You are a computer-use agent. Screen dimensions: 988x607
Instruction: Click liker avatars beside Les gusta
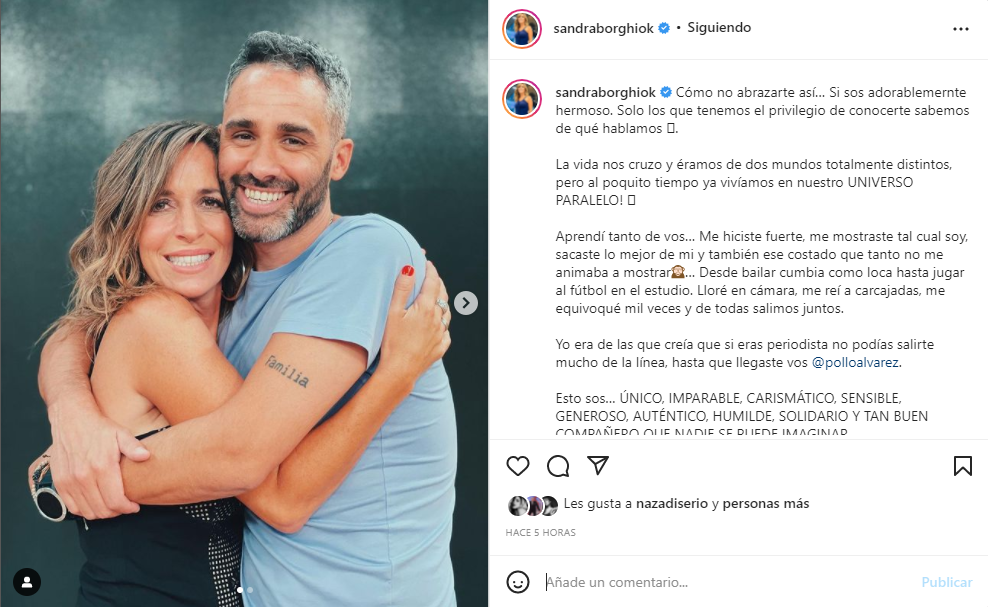533,505
